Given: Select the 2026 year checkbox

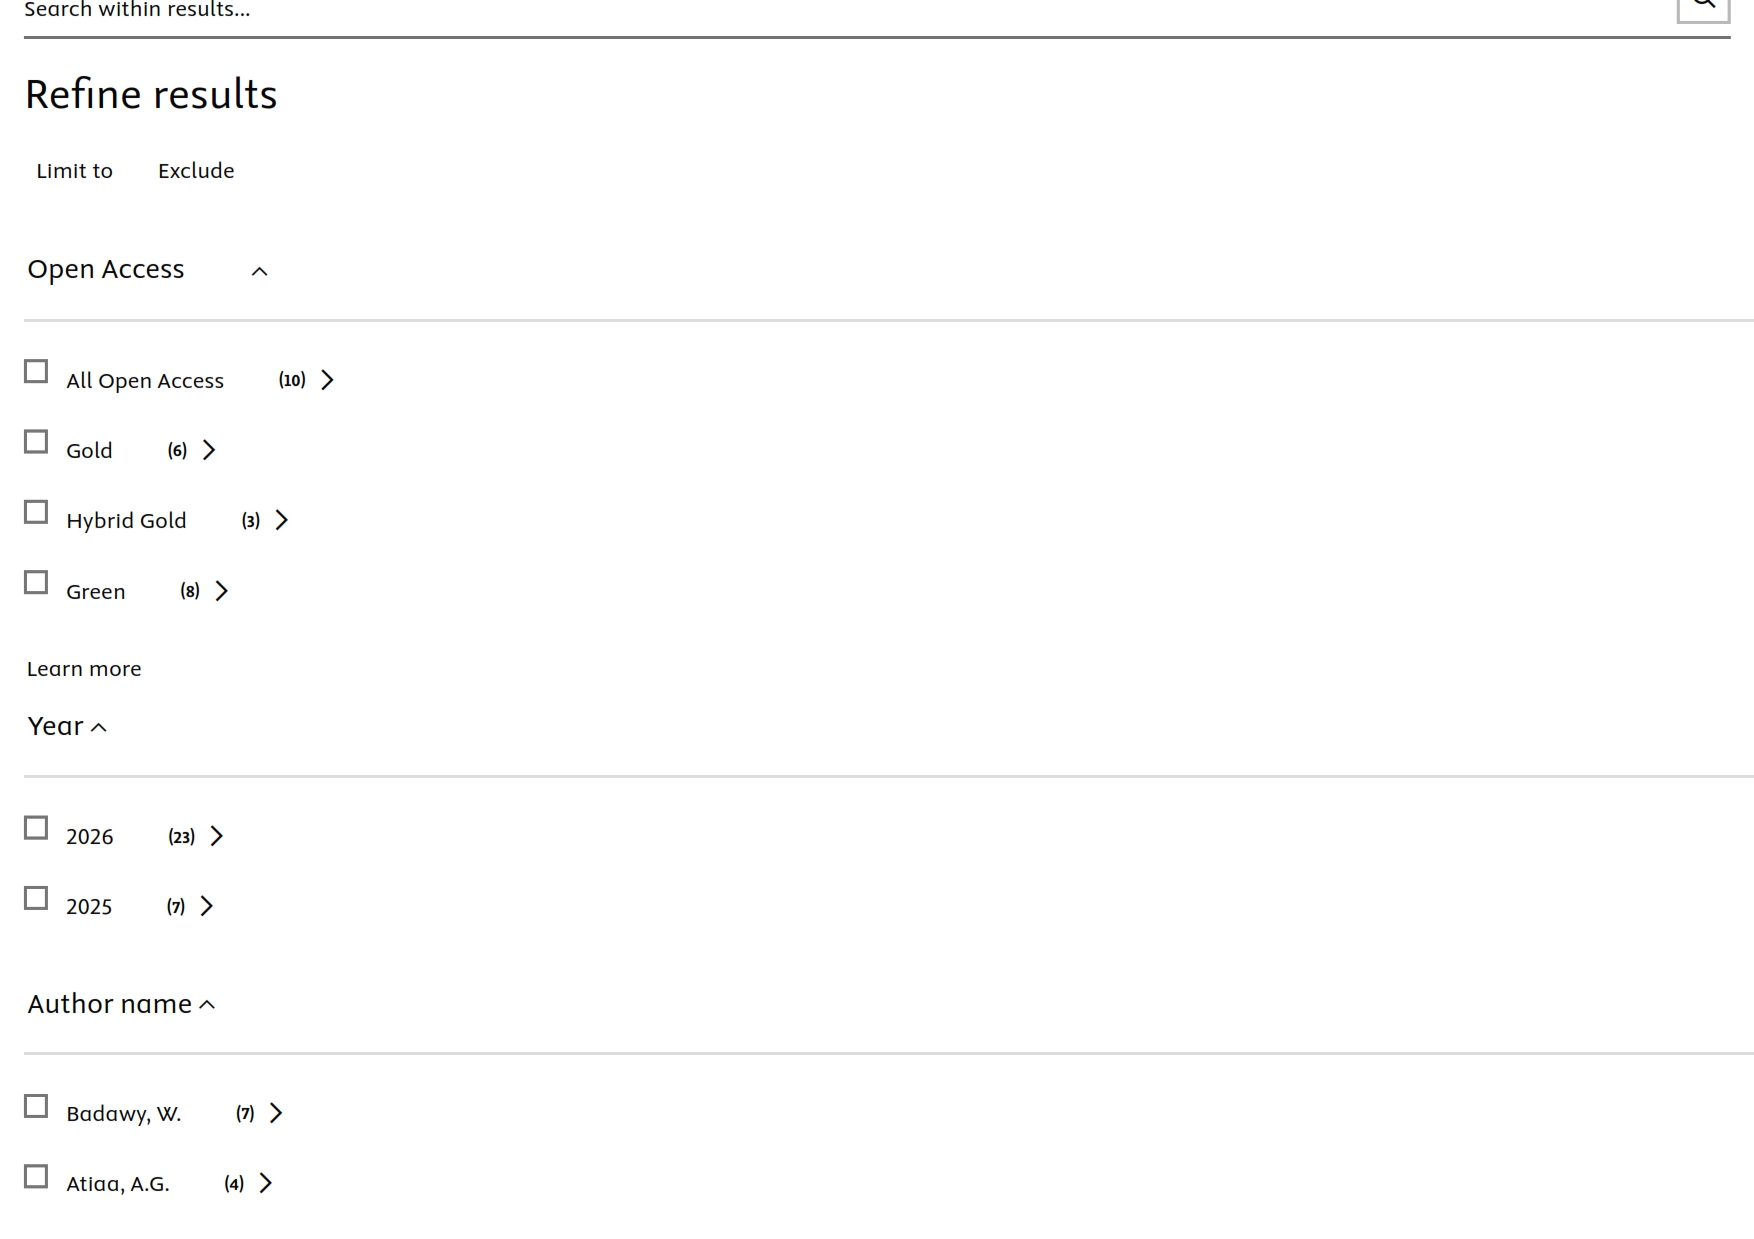Looking at the screenshot, I should (36, 828).
